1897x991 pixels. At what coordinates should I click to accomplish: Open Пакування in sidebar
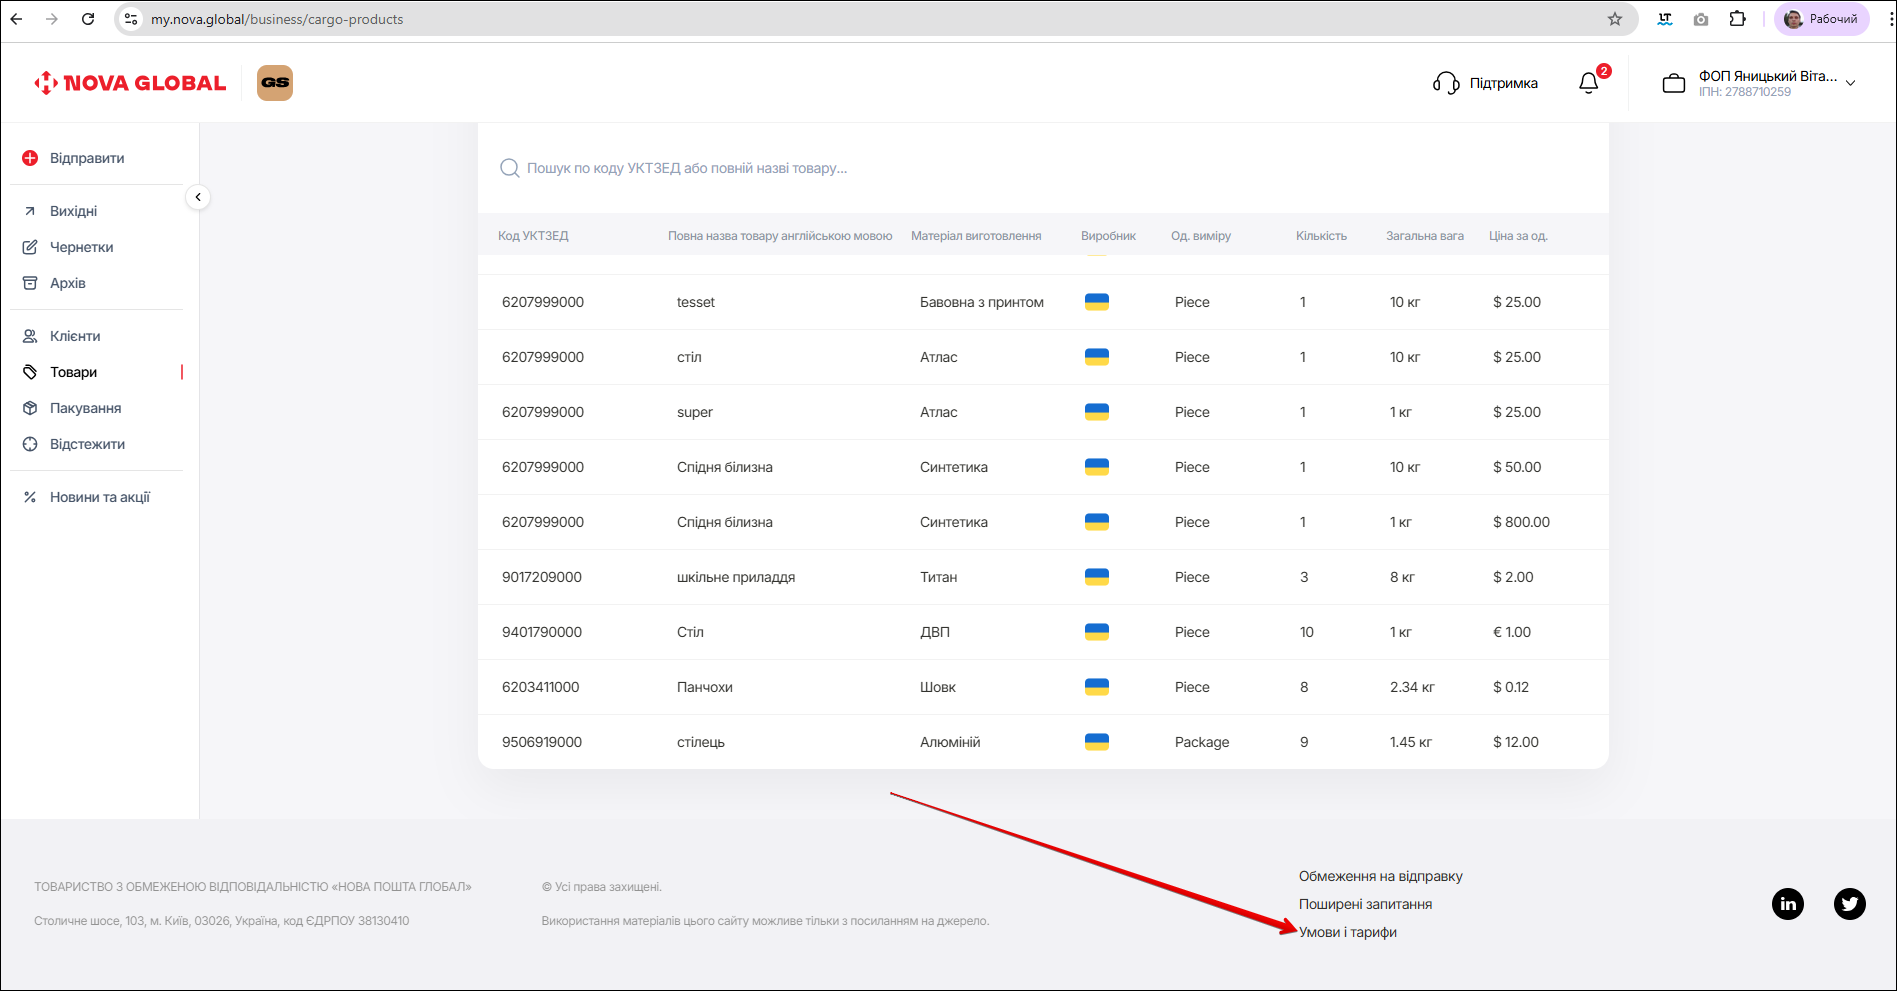(x=85, y=408)
